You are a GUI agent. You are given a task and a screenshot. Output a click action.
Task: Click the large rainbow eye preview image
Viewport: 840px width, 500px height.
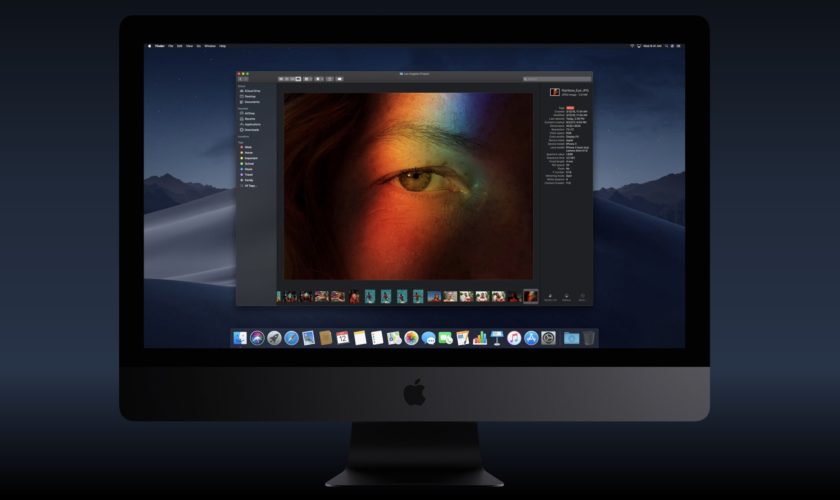tap(408, 186)
